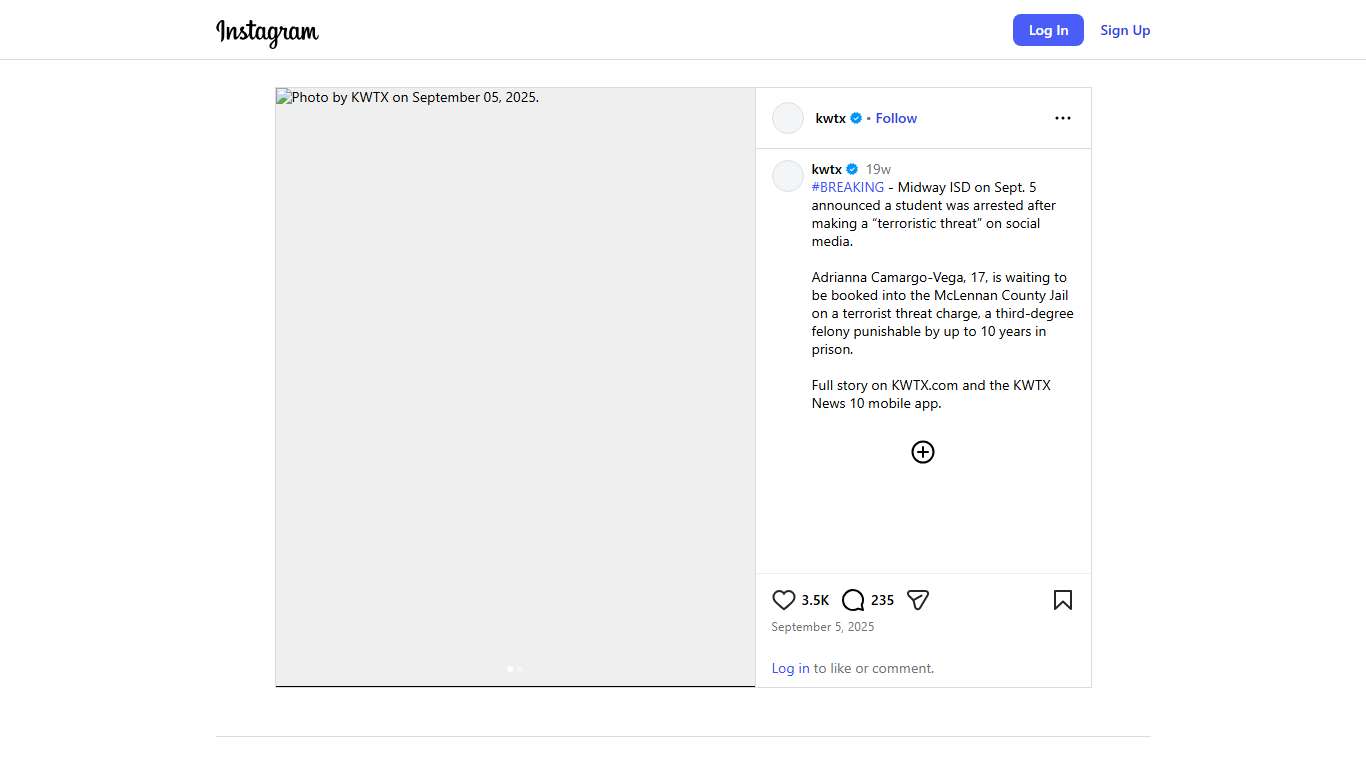Click the KWTX post photo

[x=515, y=387]
